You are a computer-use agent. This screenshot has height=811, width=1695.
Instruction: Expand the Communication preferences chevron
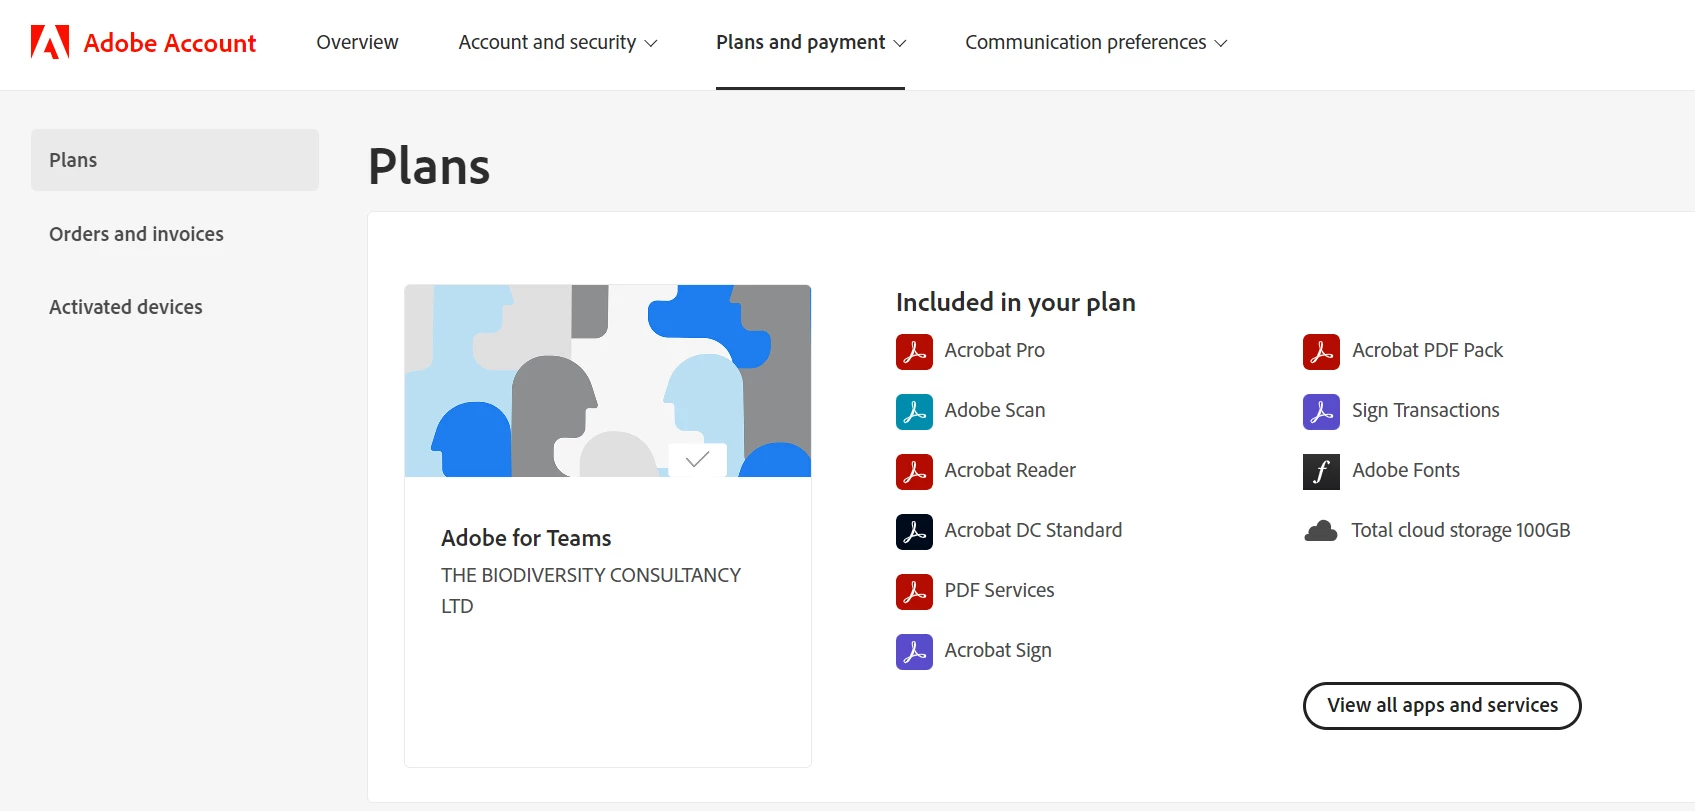(1220, 43)
